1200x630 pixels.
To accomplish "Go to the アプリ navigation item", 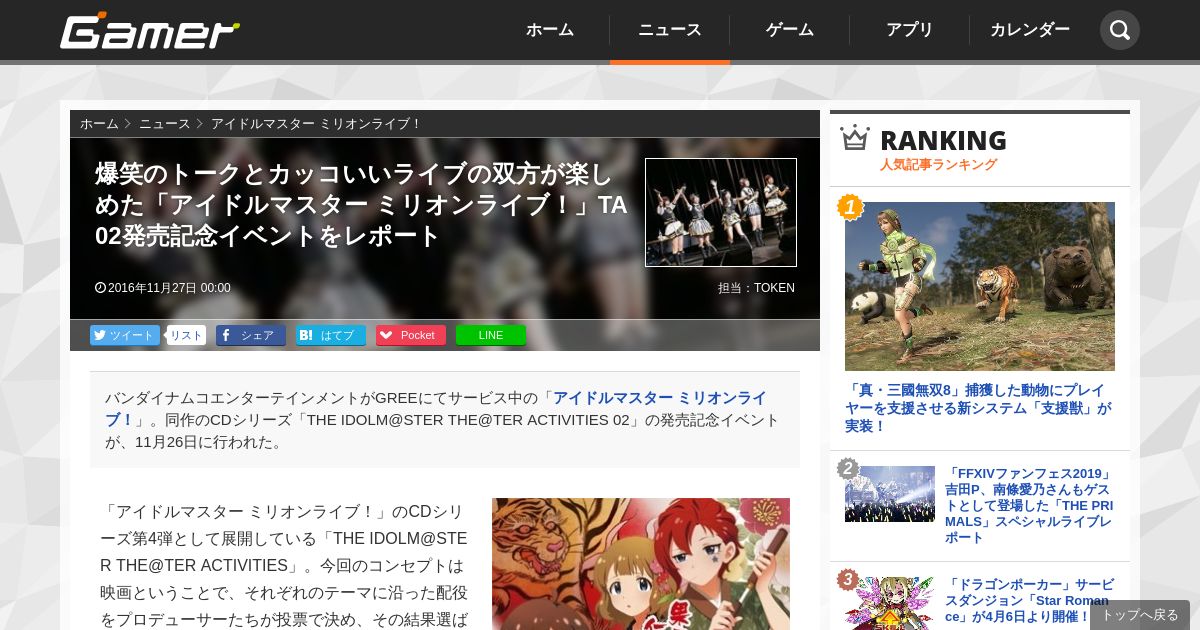I will tap(910, 30).
